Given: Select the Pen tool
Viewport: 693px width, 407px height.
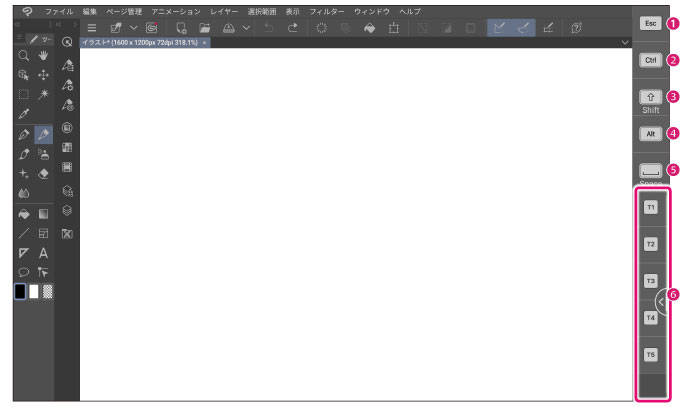Looking at the screenshot, I should (23, 134).
